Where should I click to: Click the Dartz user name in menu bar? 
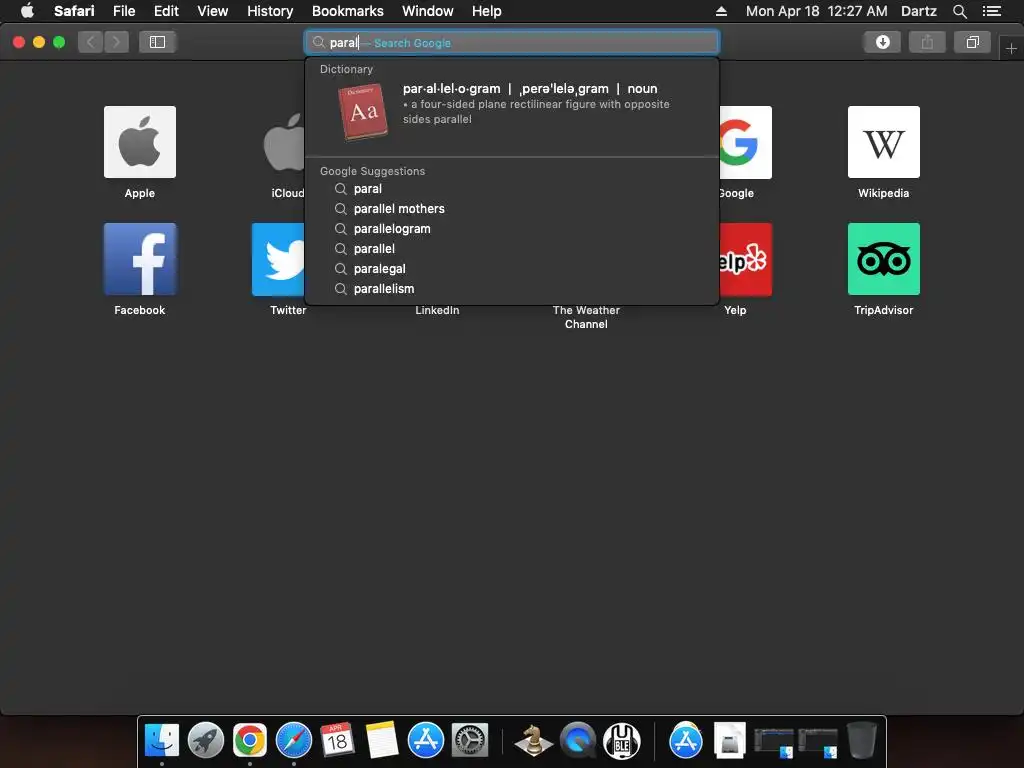pyautogui.click(x=918, y=11)
